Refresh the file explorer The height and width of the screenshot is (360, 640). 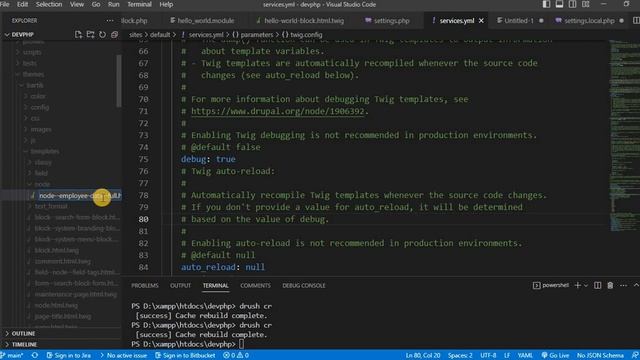pyautogui.click(x=102, y=35)
